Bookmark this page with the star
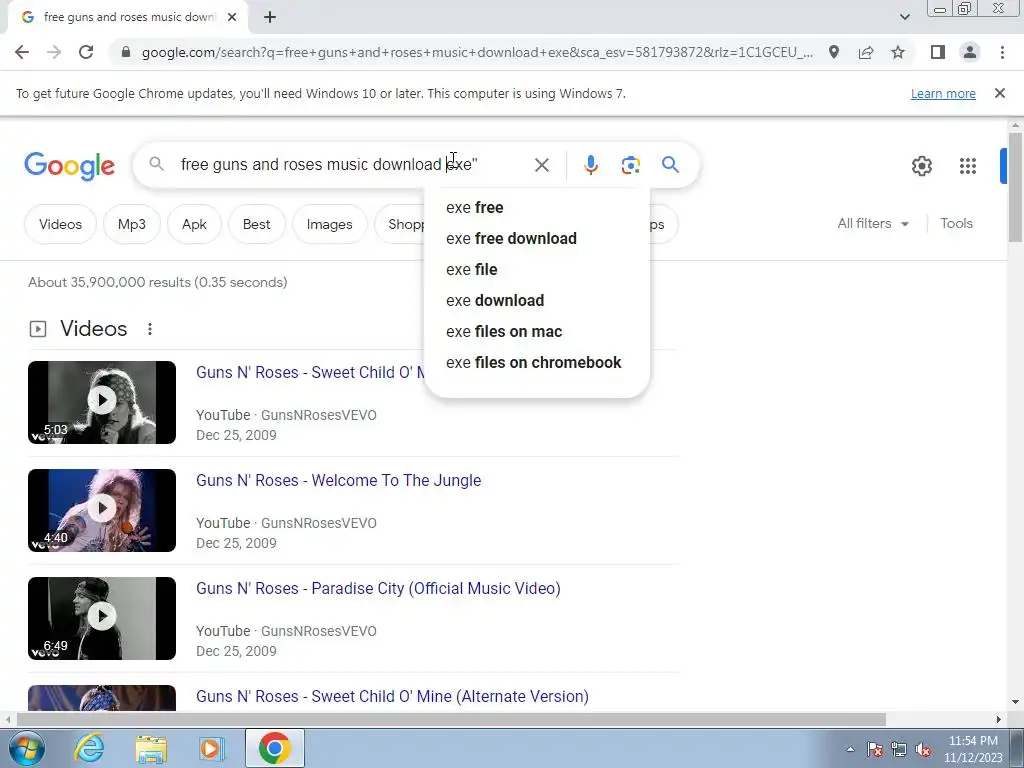The width and height of the screenshot is (1024, 768). click(x=898, y=52)
